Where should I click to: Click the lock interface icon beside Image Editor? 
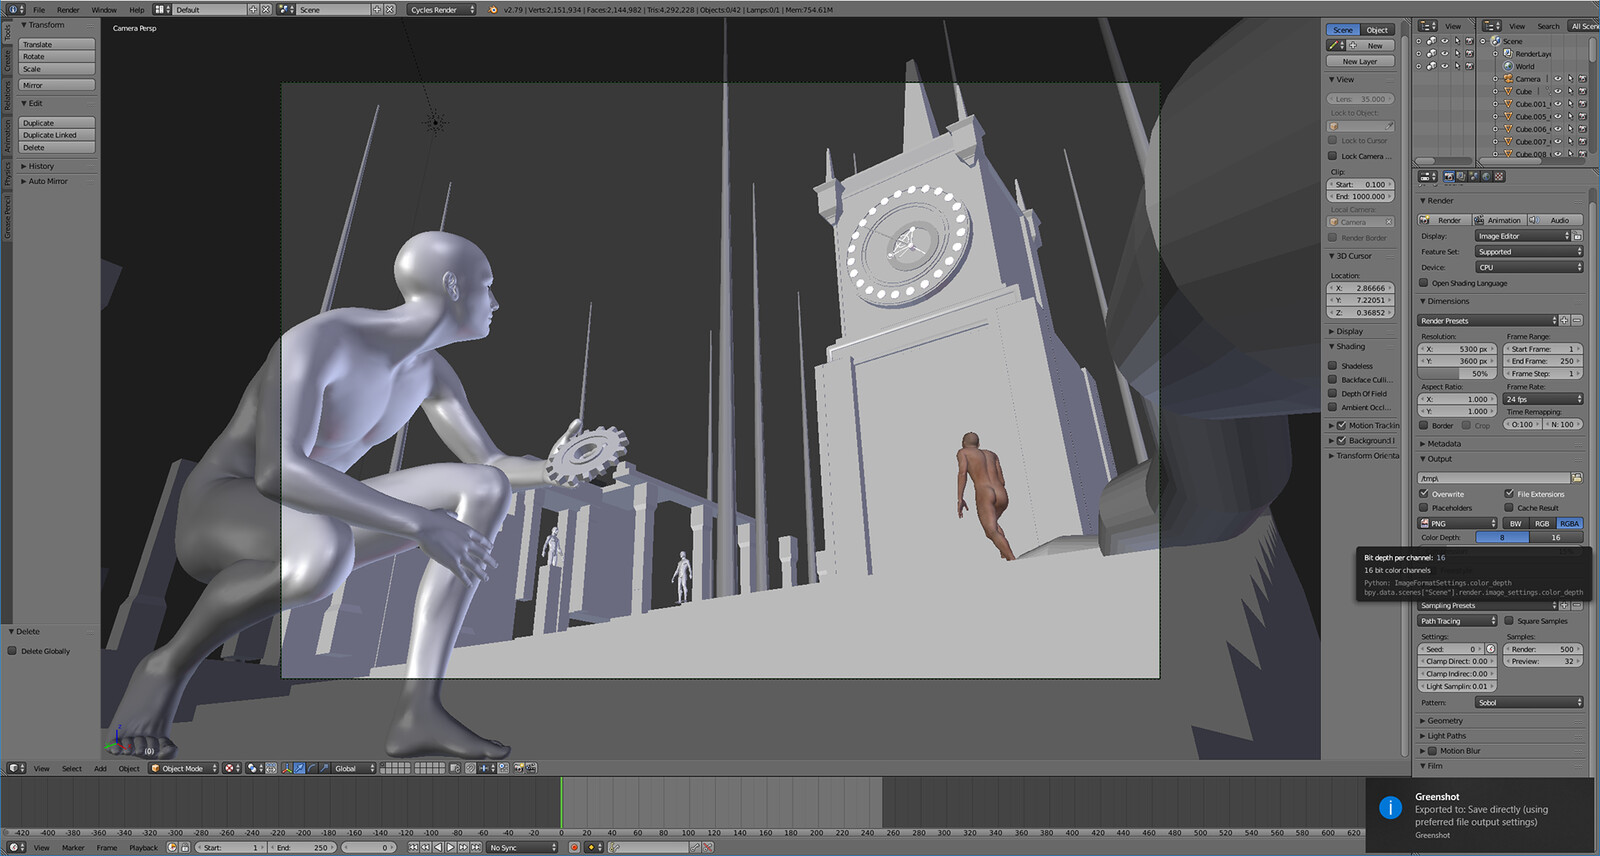point(1578,236)
